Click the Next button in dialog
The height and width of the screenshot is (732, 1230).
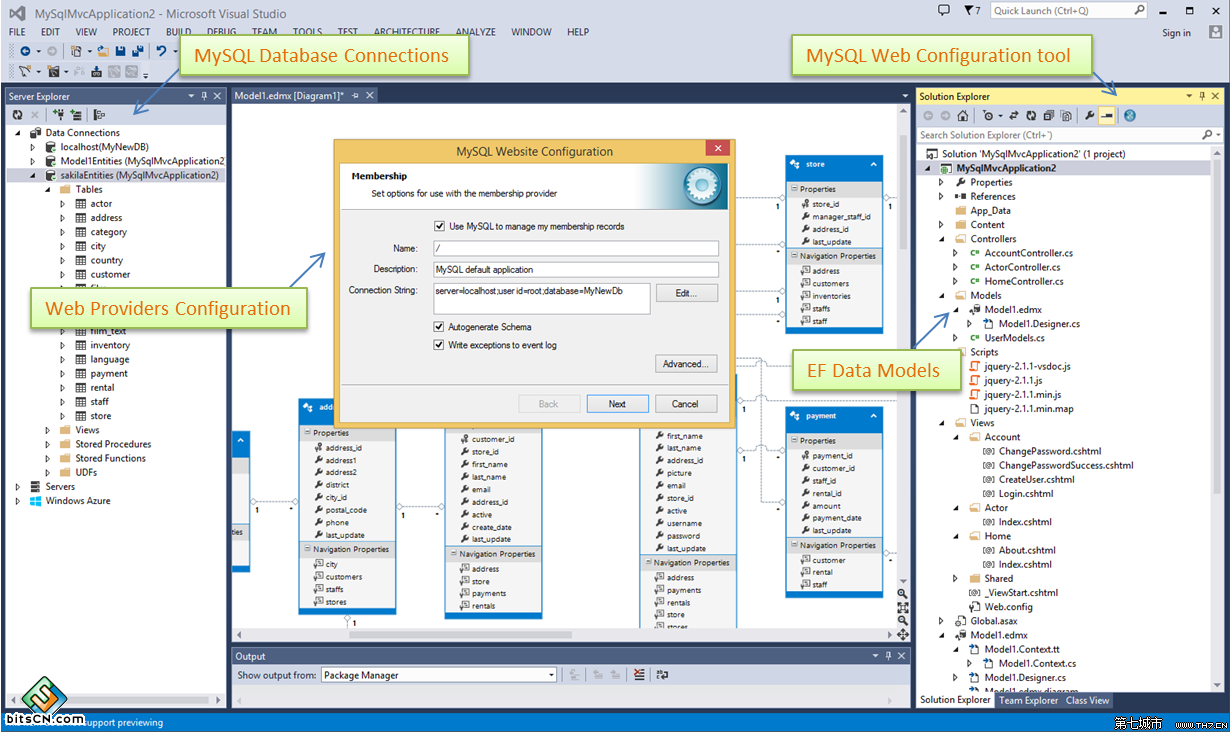pyautogui.click(x=617, y=404)
